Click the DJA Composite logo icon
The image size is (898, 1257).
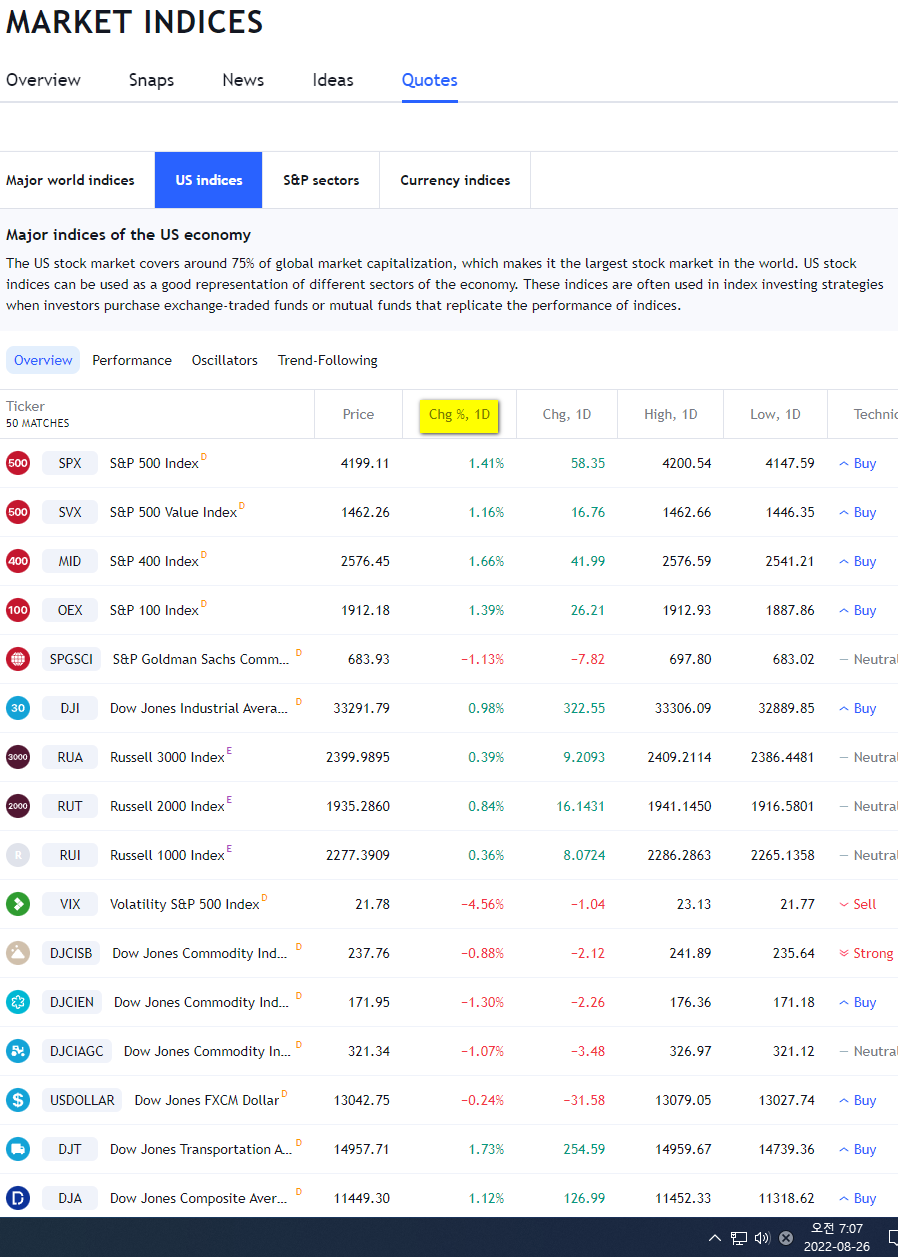click(x=18, y=1198)
